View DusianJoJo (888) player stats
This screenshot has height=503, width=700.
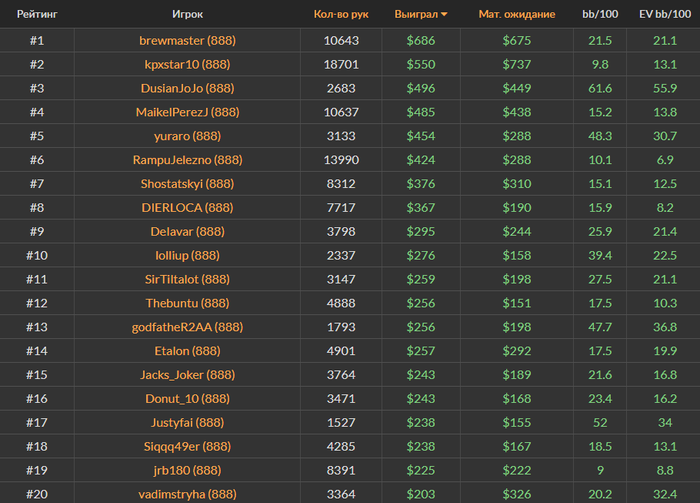pyautogui.click(x=188, y=88)
